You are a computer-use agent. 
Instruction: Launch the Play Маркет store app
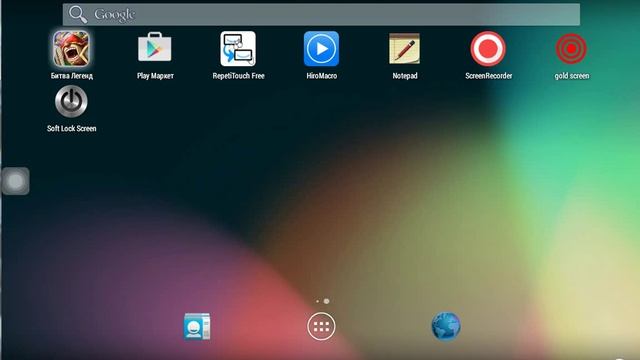155,47
